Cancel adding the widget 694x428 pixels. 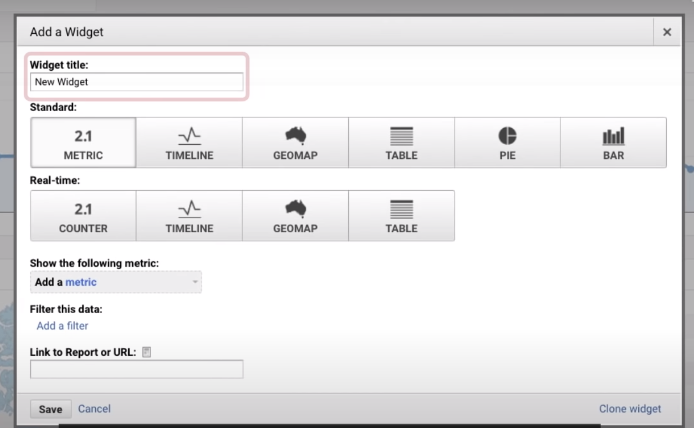pos(94,409)
